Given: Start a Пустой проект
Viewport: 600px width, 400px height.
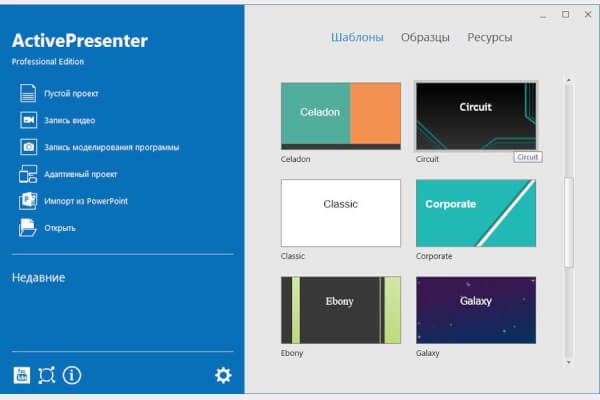Looking at the screenshot, I should [71, 94].
